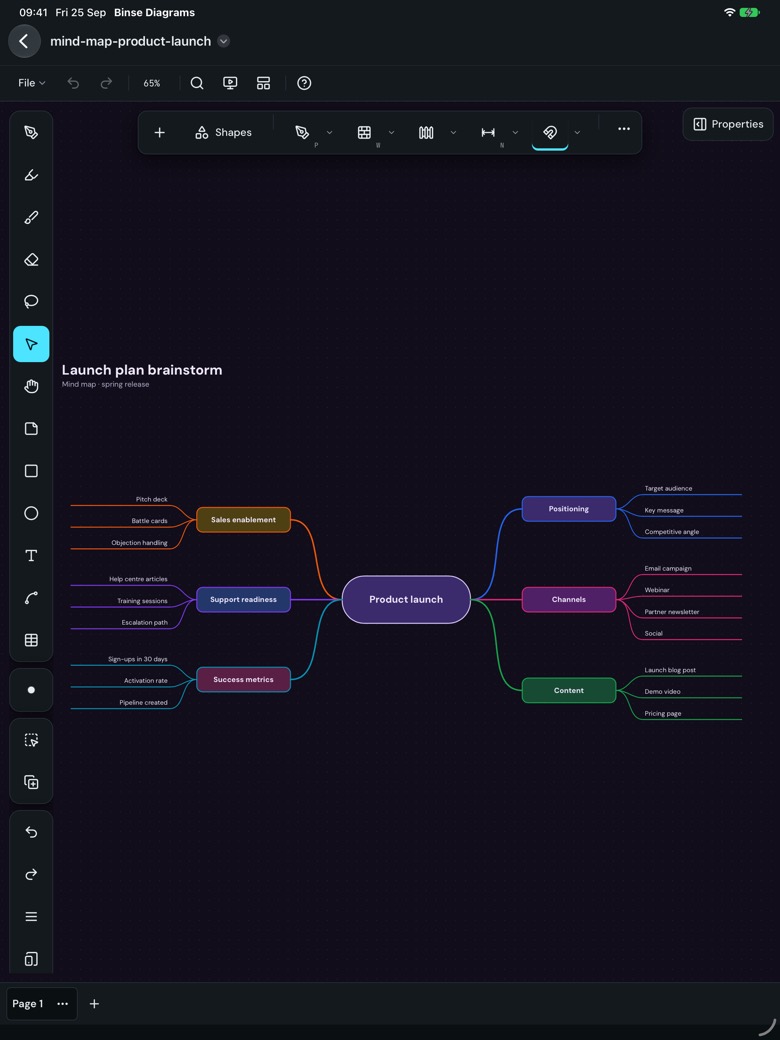Click the 'Sign-ups in 30 days' leaf text
The height and width of the screenshot is (1040, 780).
(138, 659)
